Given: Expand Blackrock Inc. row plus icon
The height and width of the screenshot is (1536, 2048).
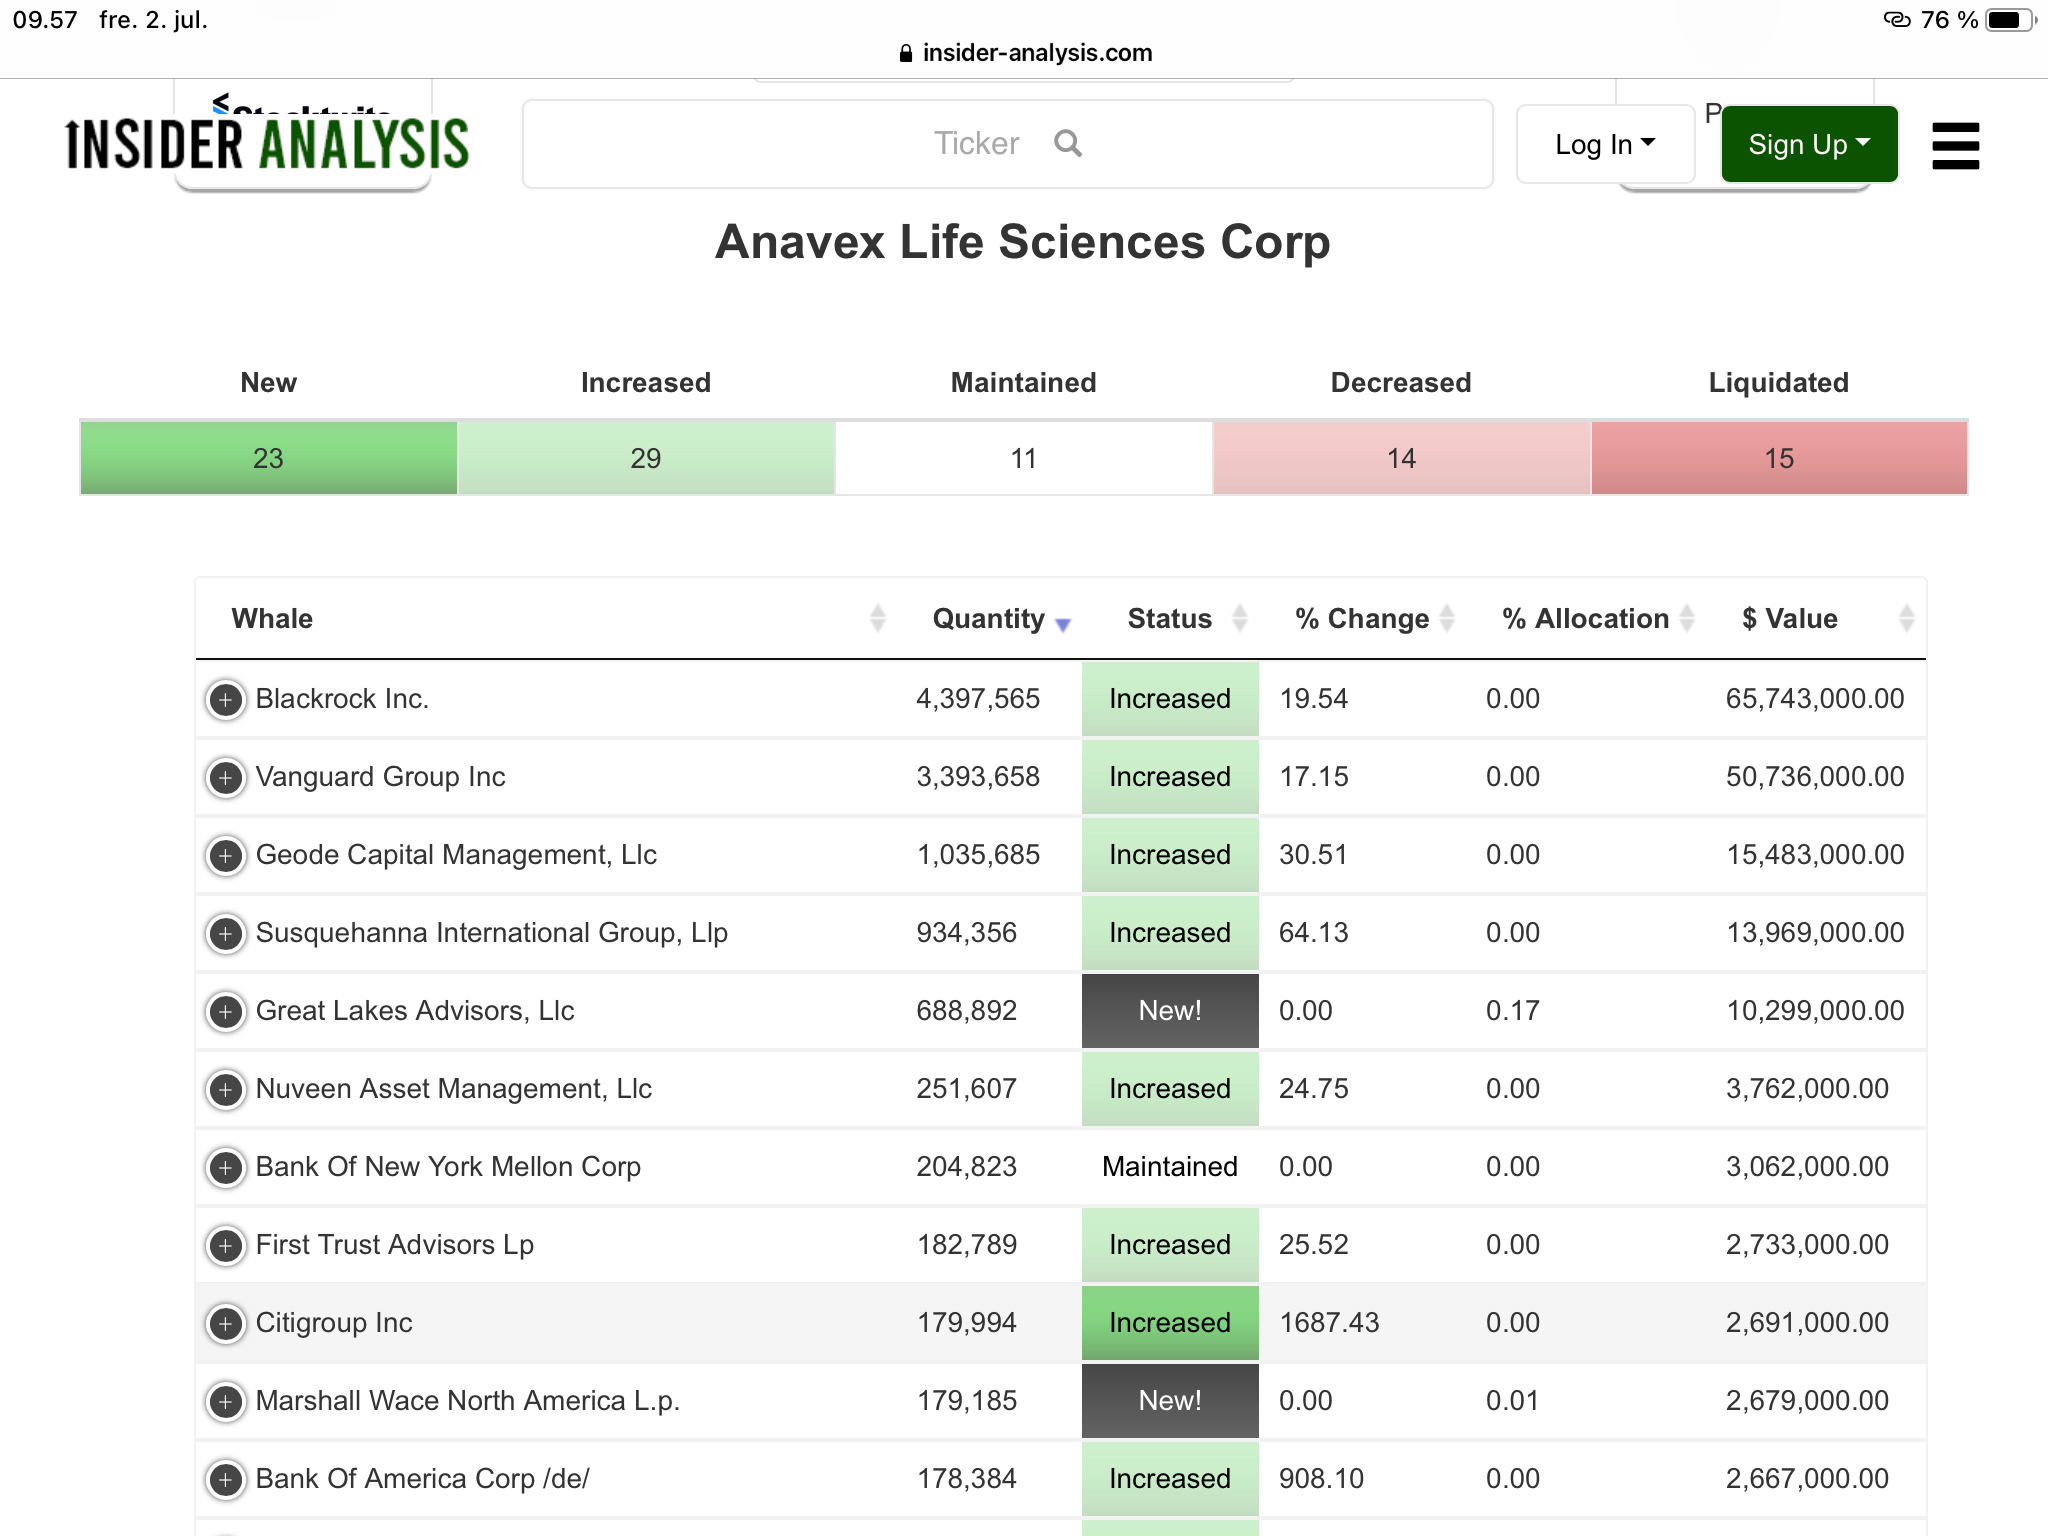Looking at the screenshot, I should 226,699.
